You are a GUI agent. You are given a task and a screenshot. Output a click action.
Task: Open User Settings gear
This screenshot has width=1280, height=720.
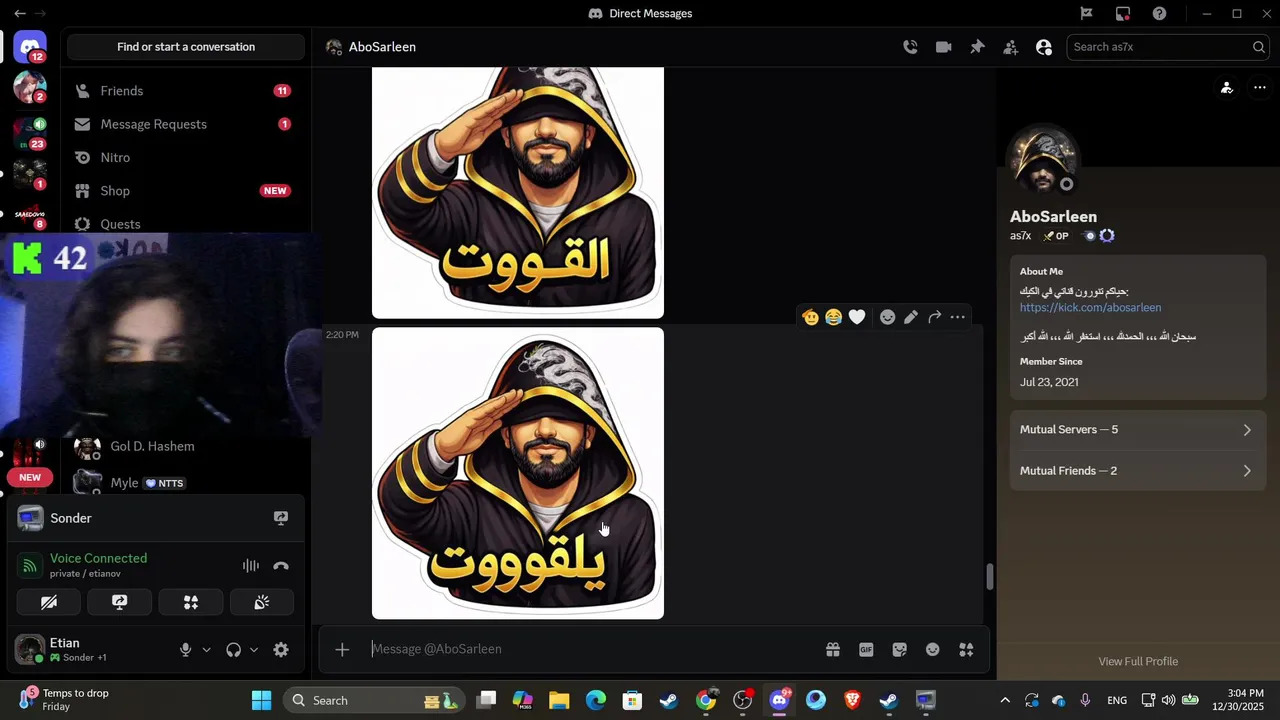tap(281, 650)
